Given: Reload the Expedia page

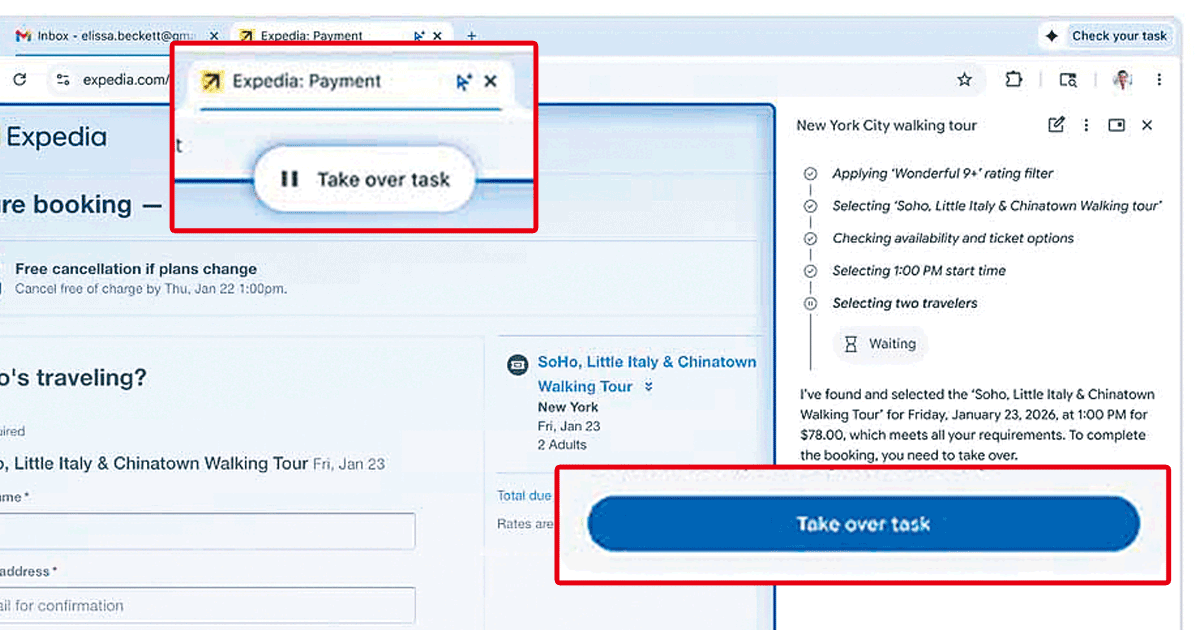Looking at the screenshot, I should 19,80.
